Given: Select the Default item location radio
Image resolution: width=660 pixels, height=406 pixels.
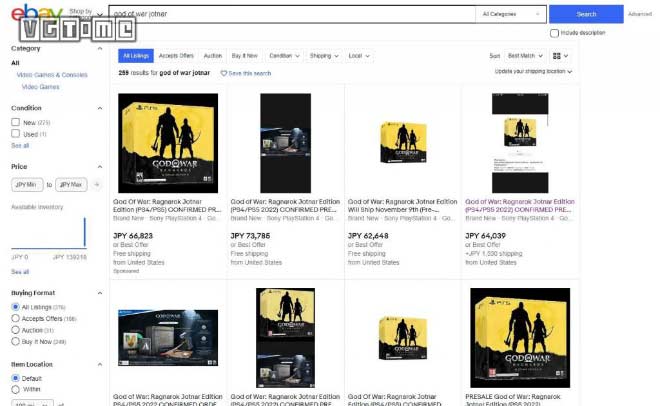Looking at the screenshot, I should (16, 378).
